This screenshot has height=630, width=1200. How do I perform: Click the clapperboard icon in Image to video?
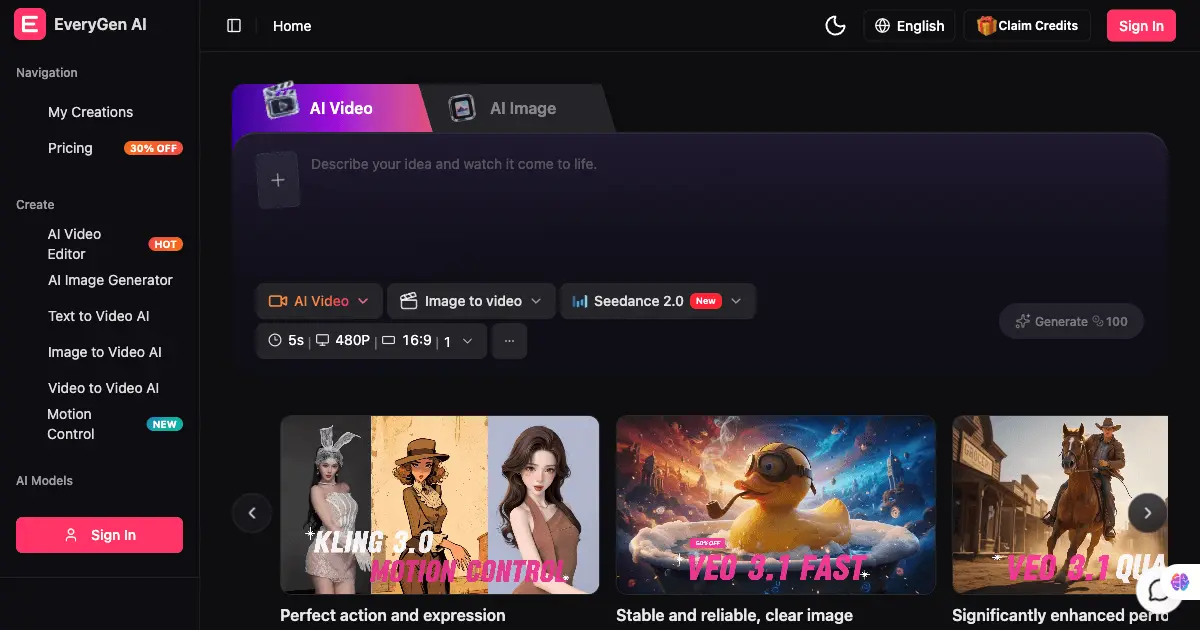(408, 301)
